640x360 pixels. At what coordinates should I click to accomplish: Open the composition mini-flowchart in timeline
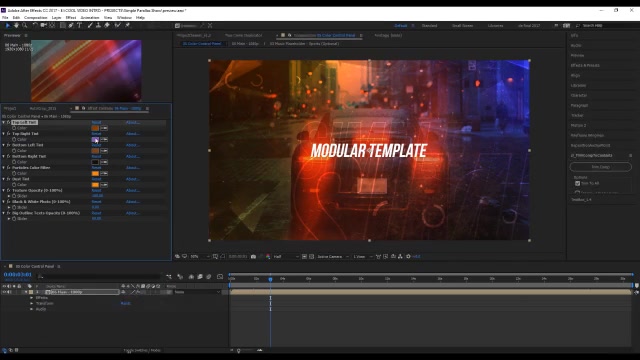[x=169, y=277]
